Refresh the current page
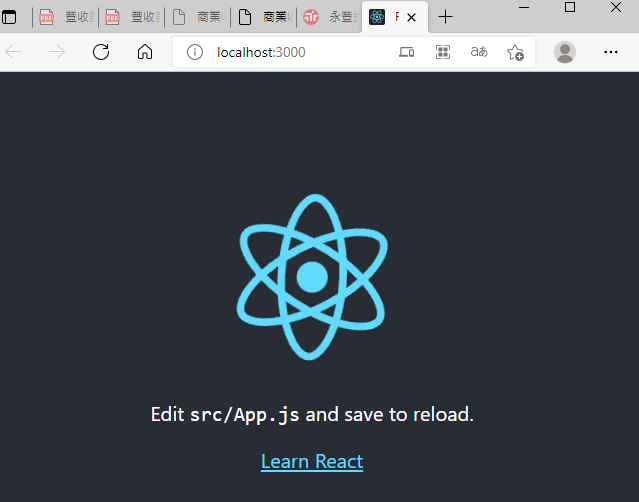The width and height of the screenshot is (639, 502). pyautogui.click(x=101, y=52)
